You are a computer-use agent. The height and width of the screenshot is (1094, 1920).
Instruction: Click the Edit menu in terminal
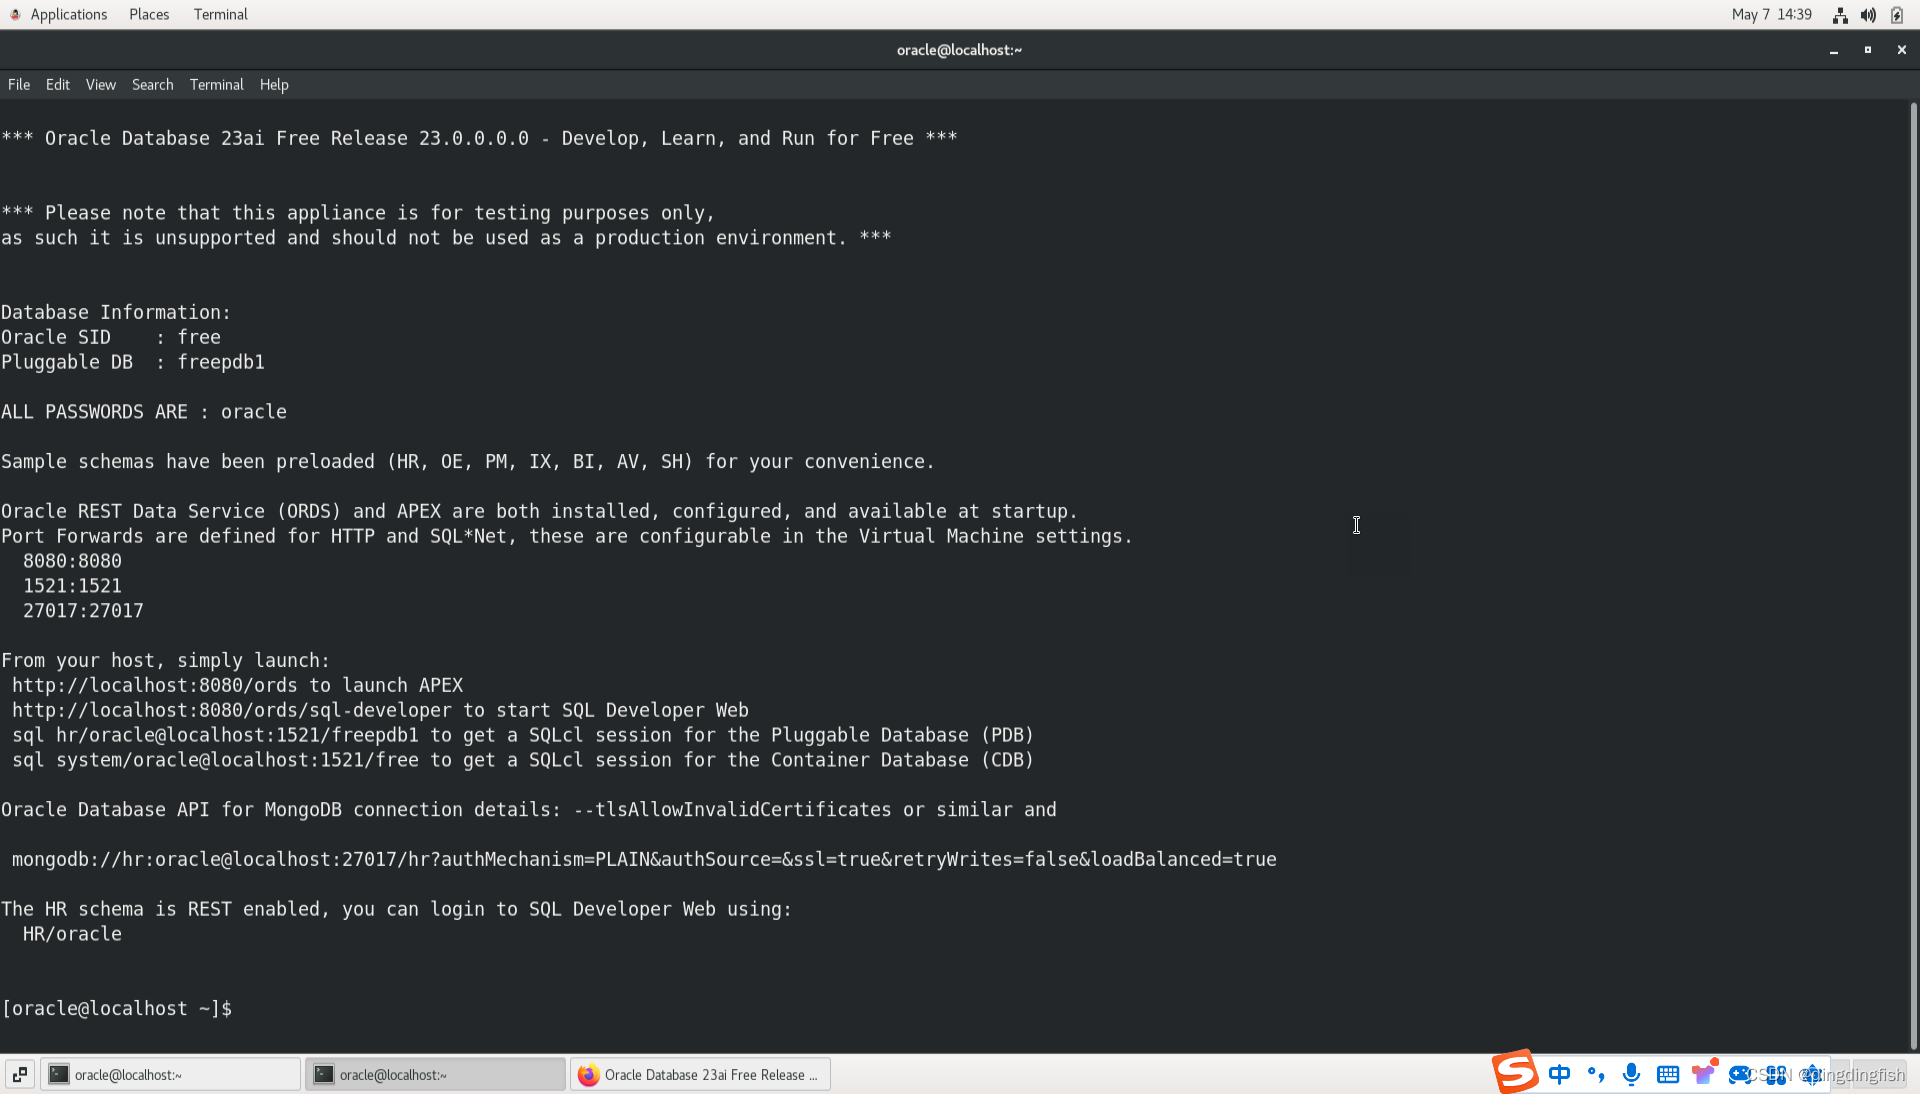[57, 83]
